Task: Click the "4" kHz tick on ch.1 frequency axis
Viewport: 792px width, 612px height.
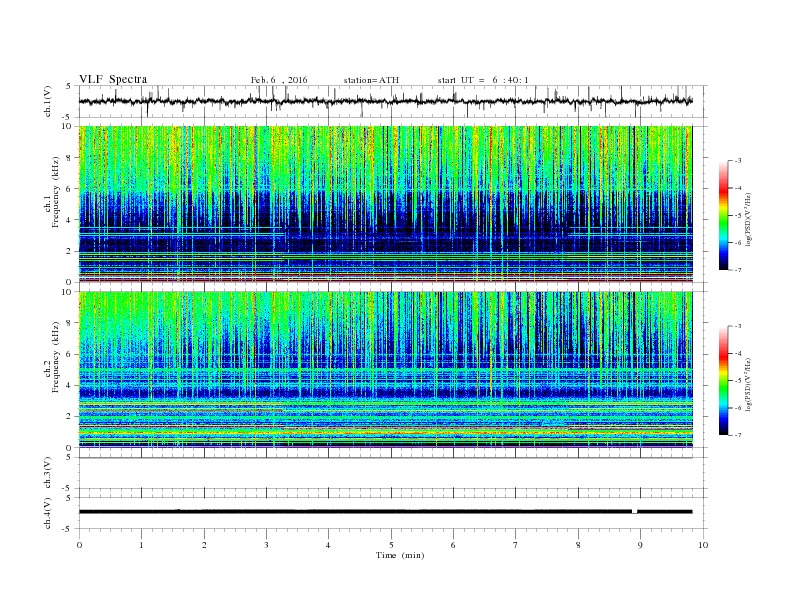Action: pos(70,220)
